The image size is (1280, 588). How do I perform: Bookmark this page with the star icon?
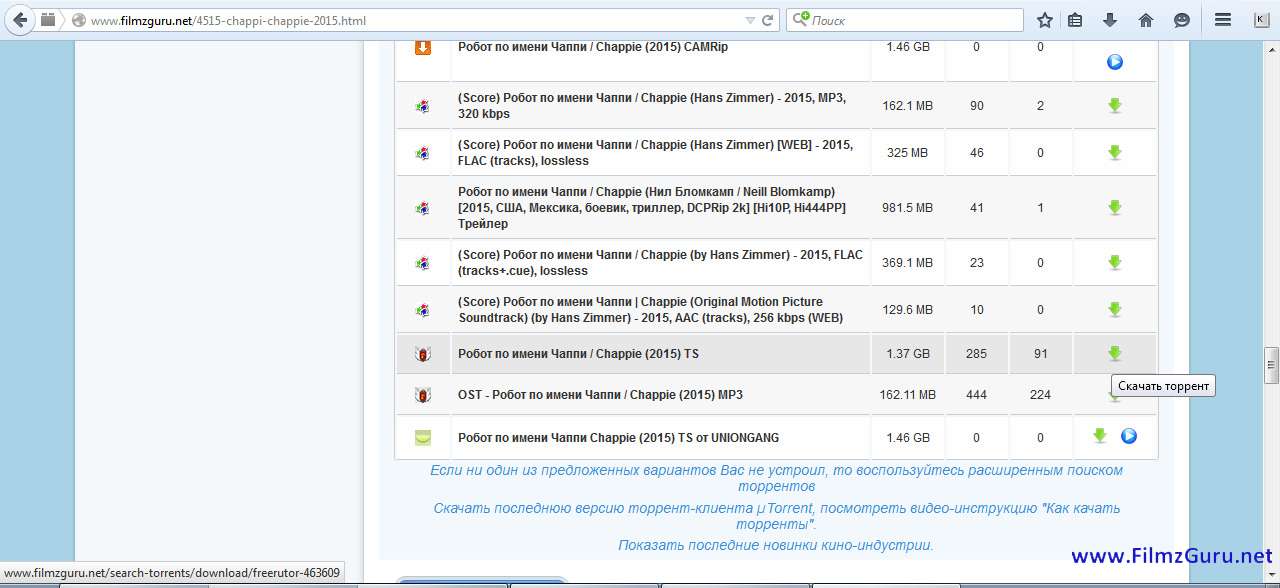(1045, 20)
